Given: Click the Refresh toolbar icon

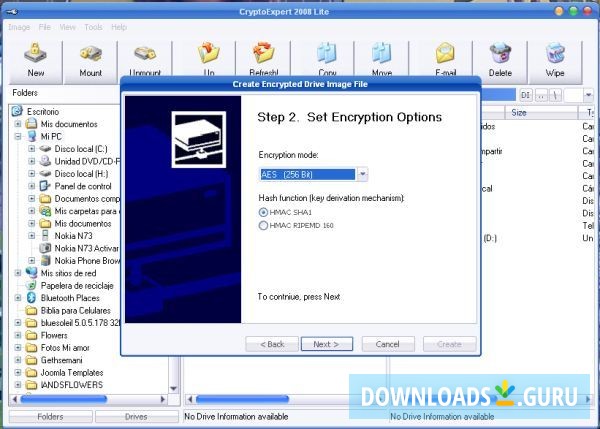Looking at the screenshot, I should 264,59.
